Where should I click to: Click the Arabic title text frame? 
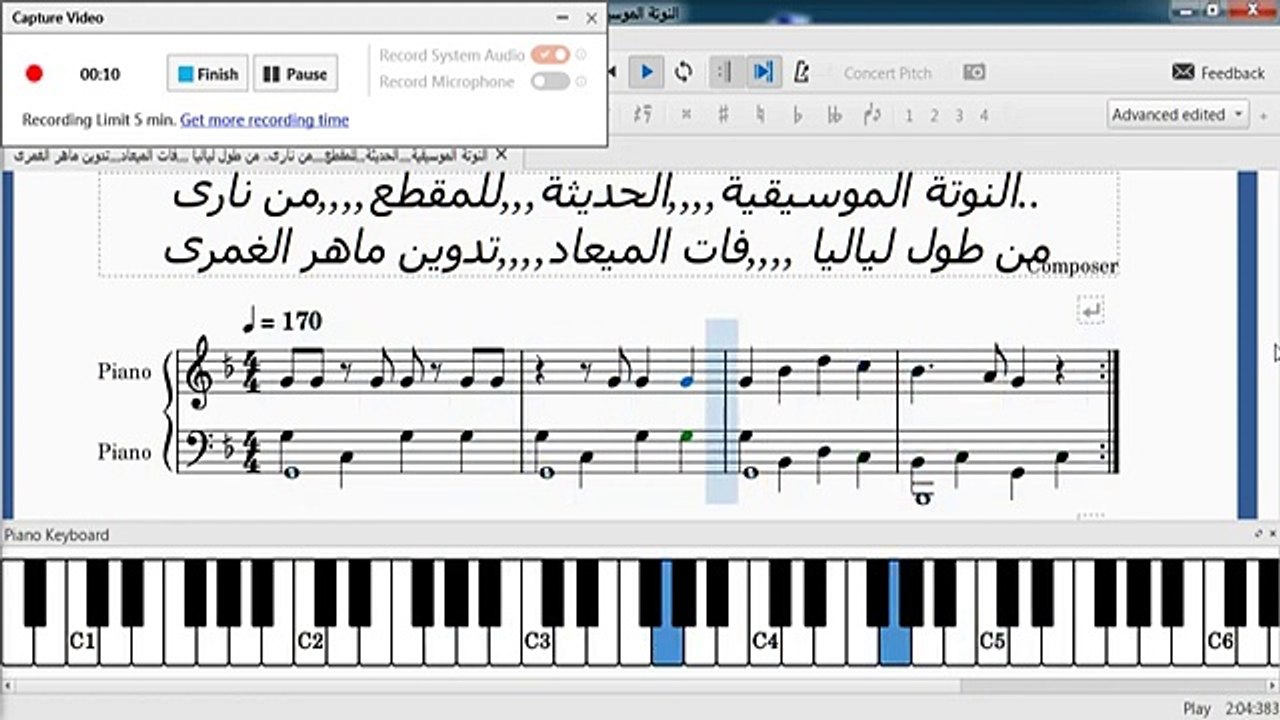point(608,223)
